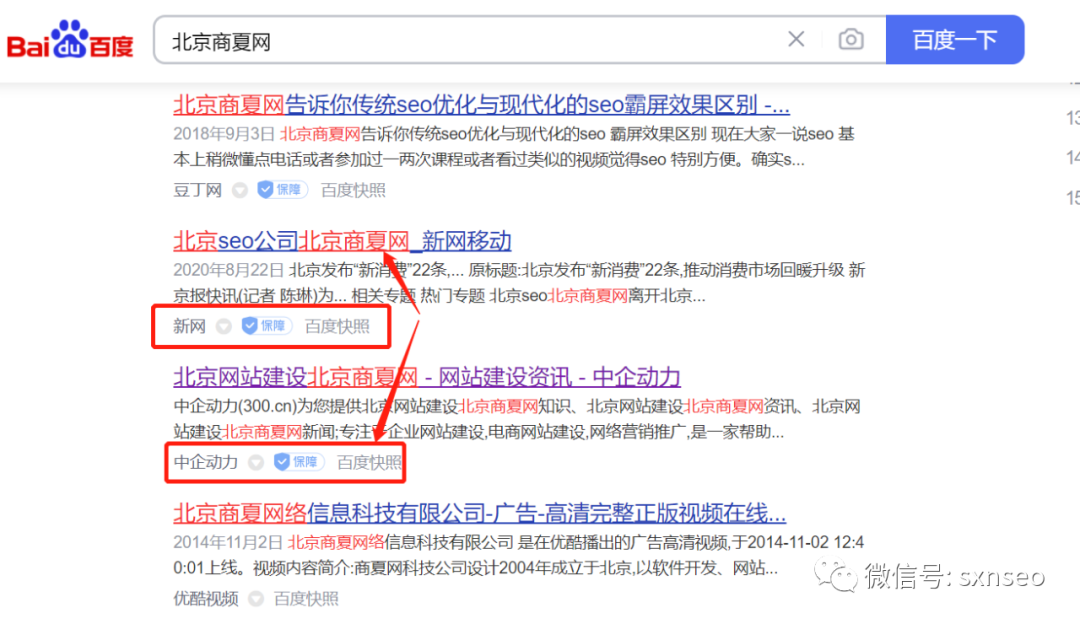Screen dimensions: 1080x624
Task: Expand the dropdown arrow next to 豆丁网
Action: [240, 190]
